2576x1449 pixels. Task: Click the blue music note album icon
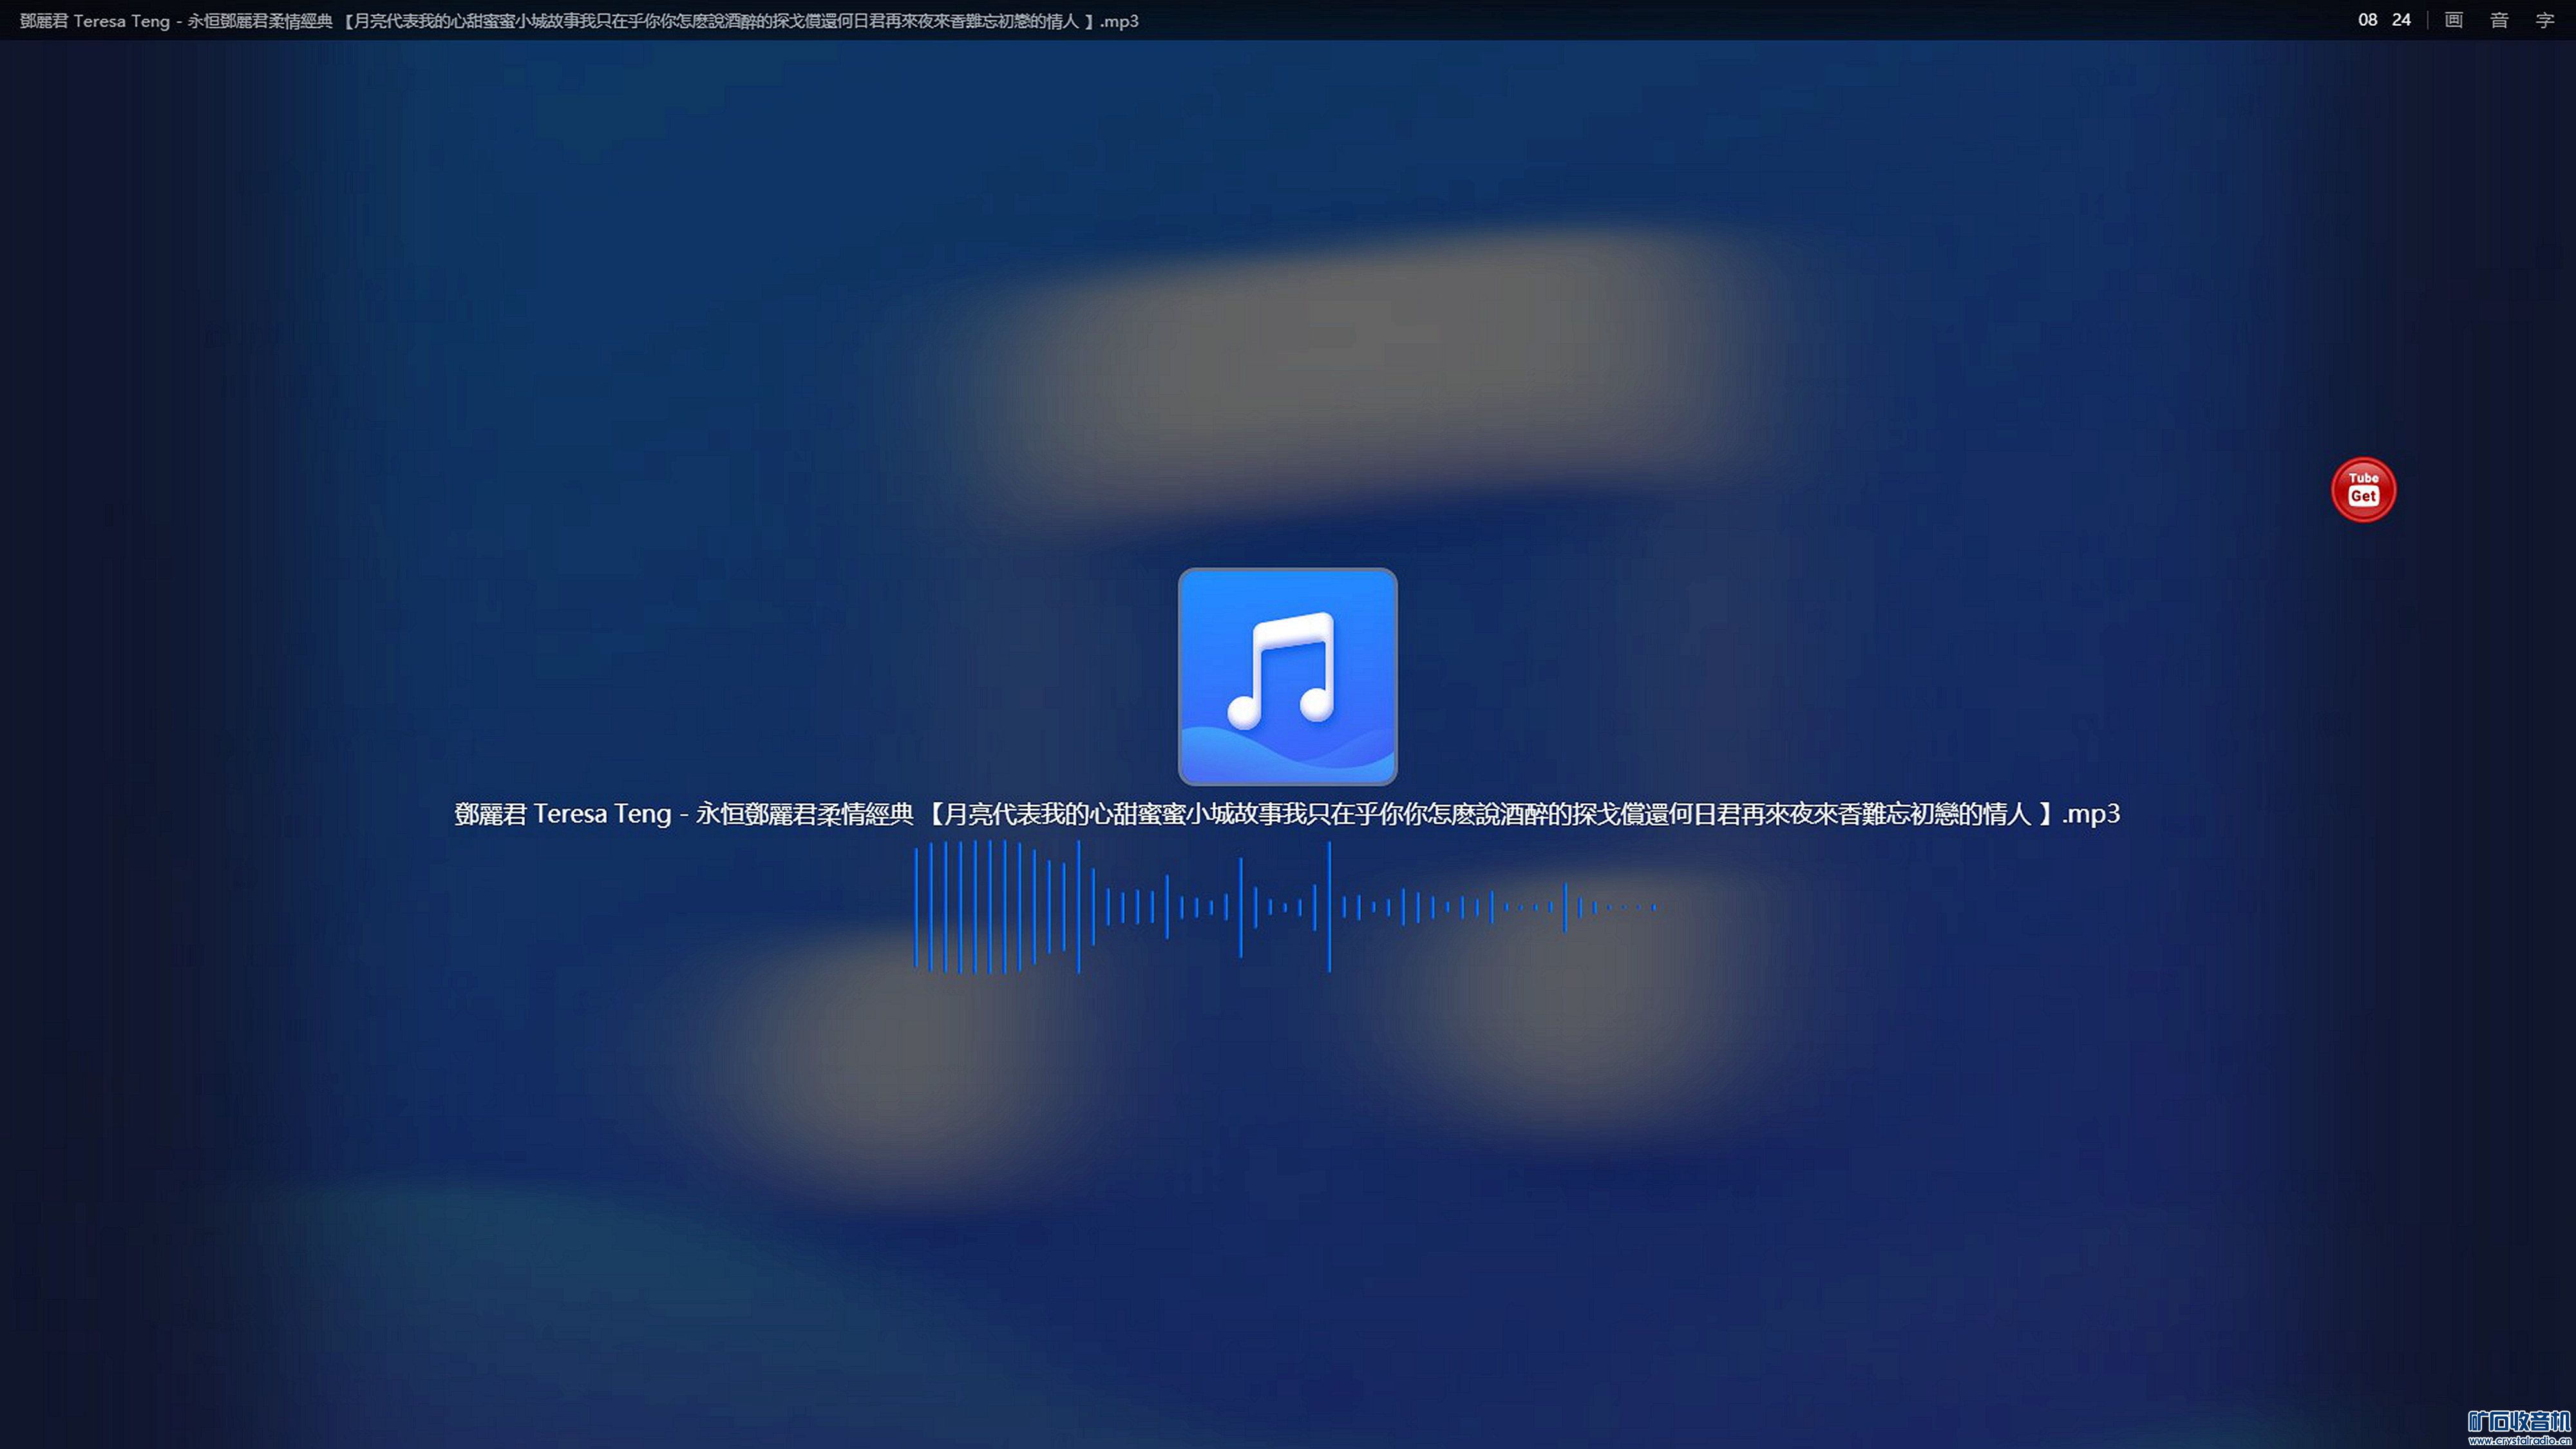tap(1287, 677)
